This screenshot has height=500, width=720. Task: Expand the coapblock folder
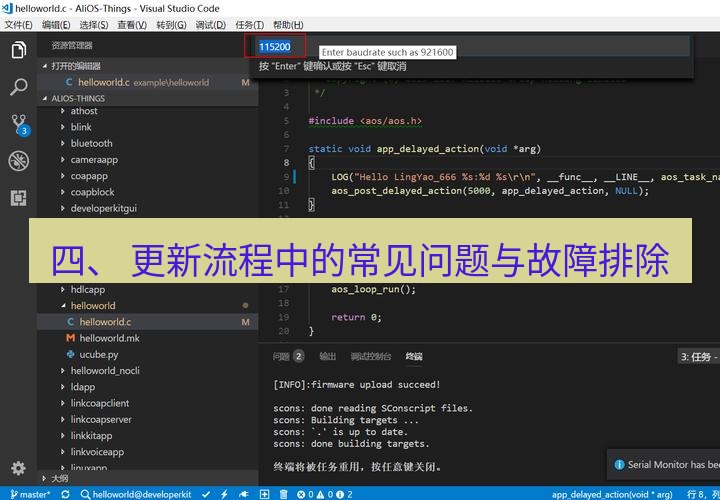[x=92, y=192]
